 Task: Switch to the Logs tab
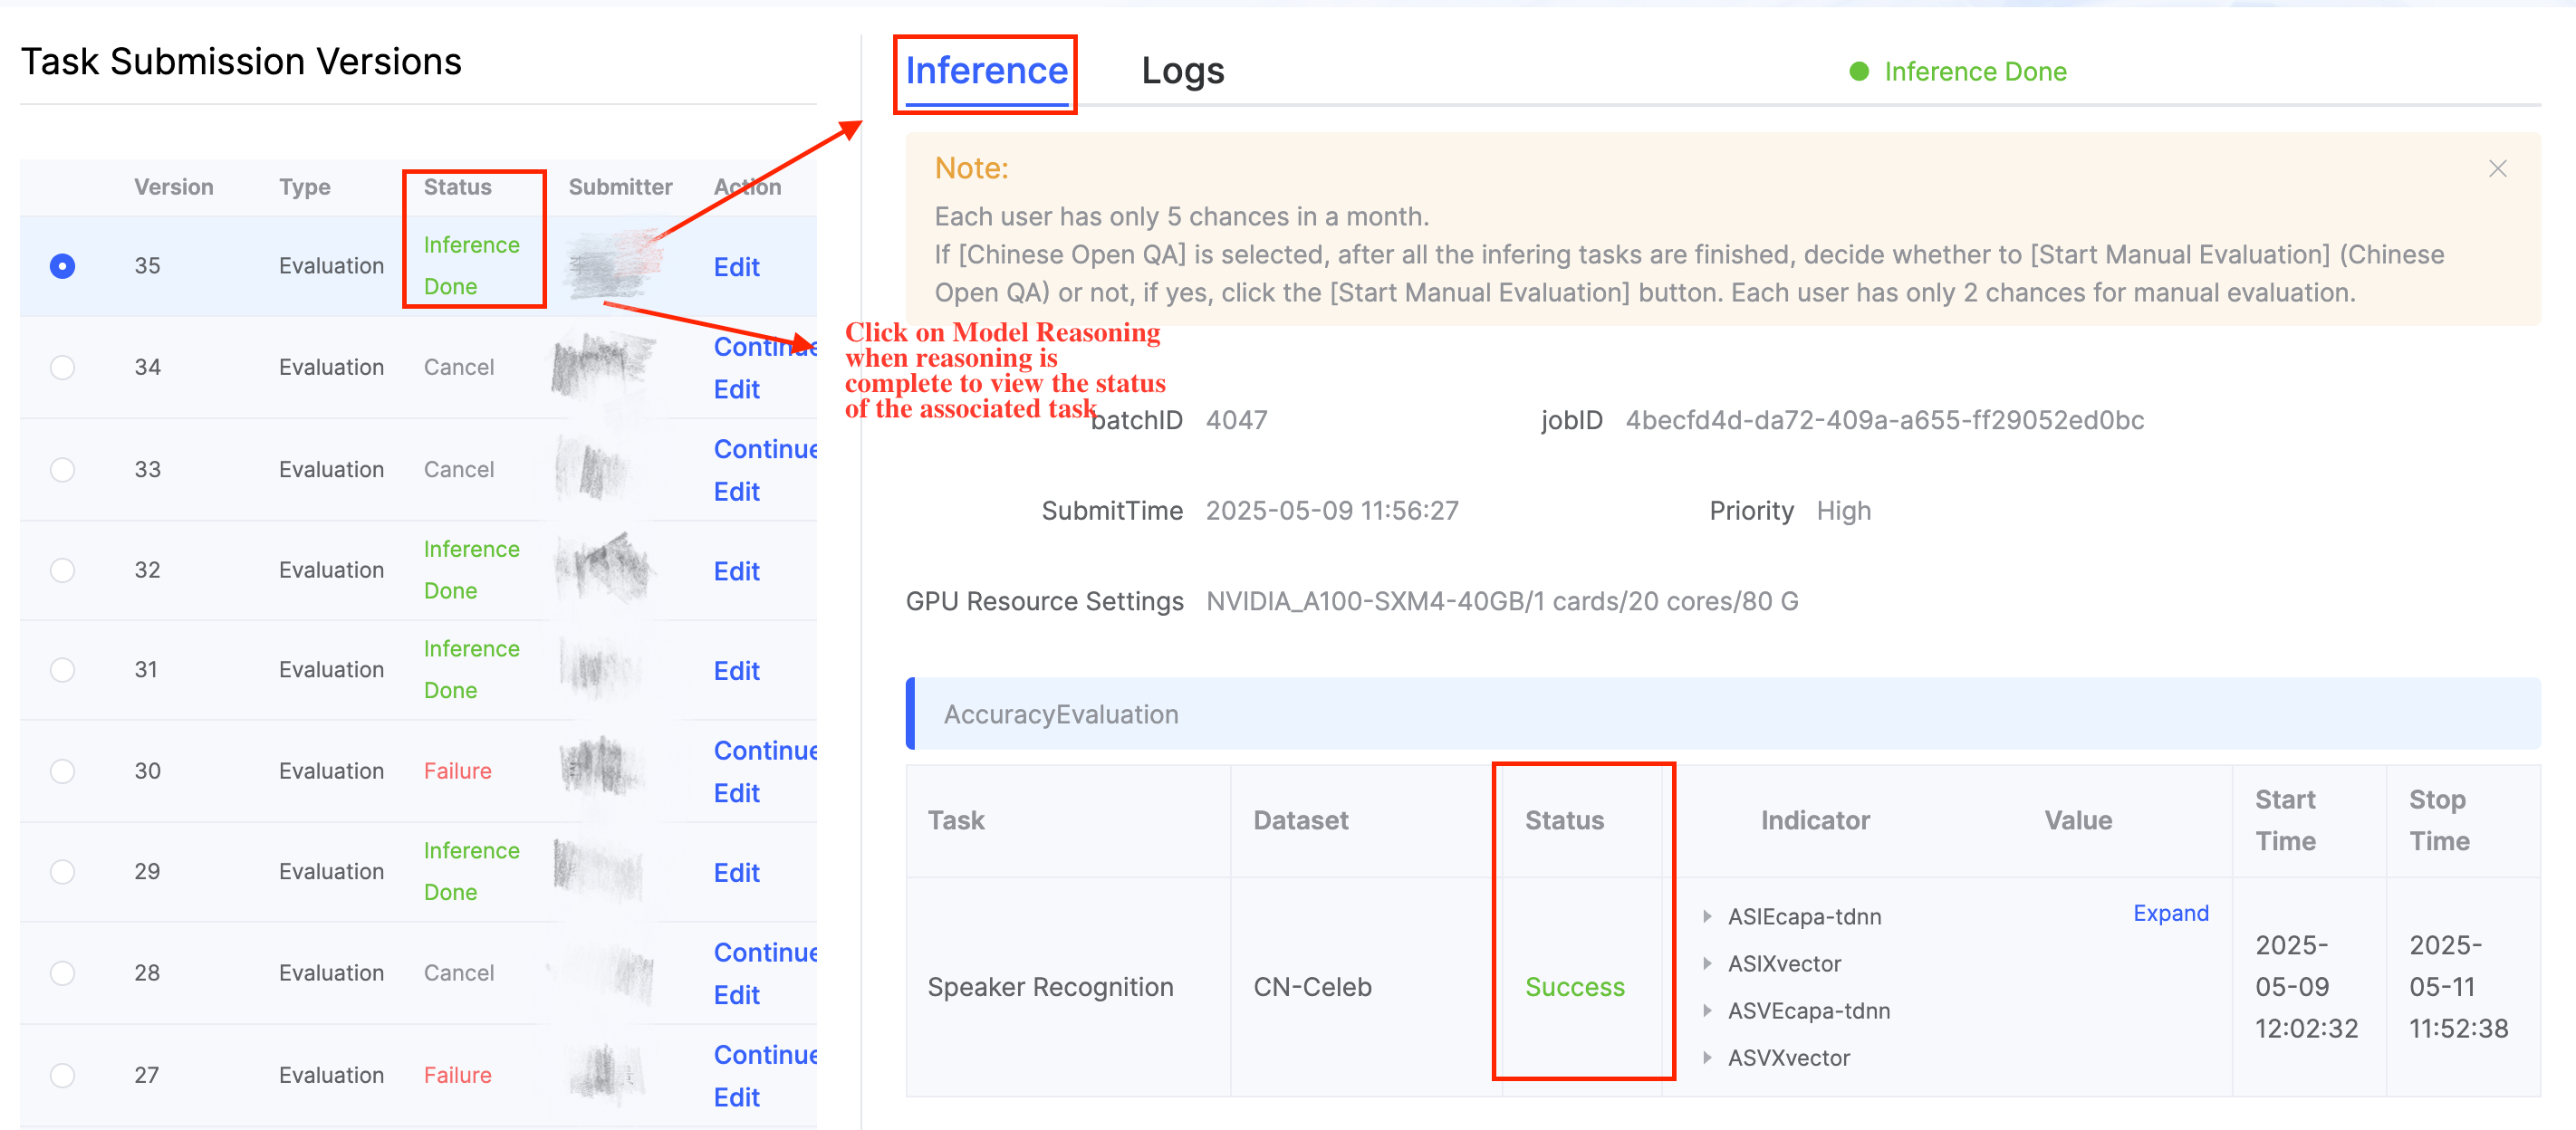click(1182, 72)
